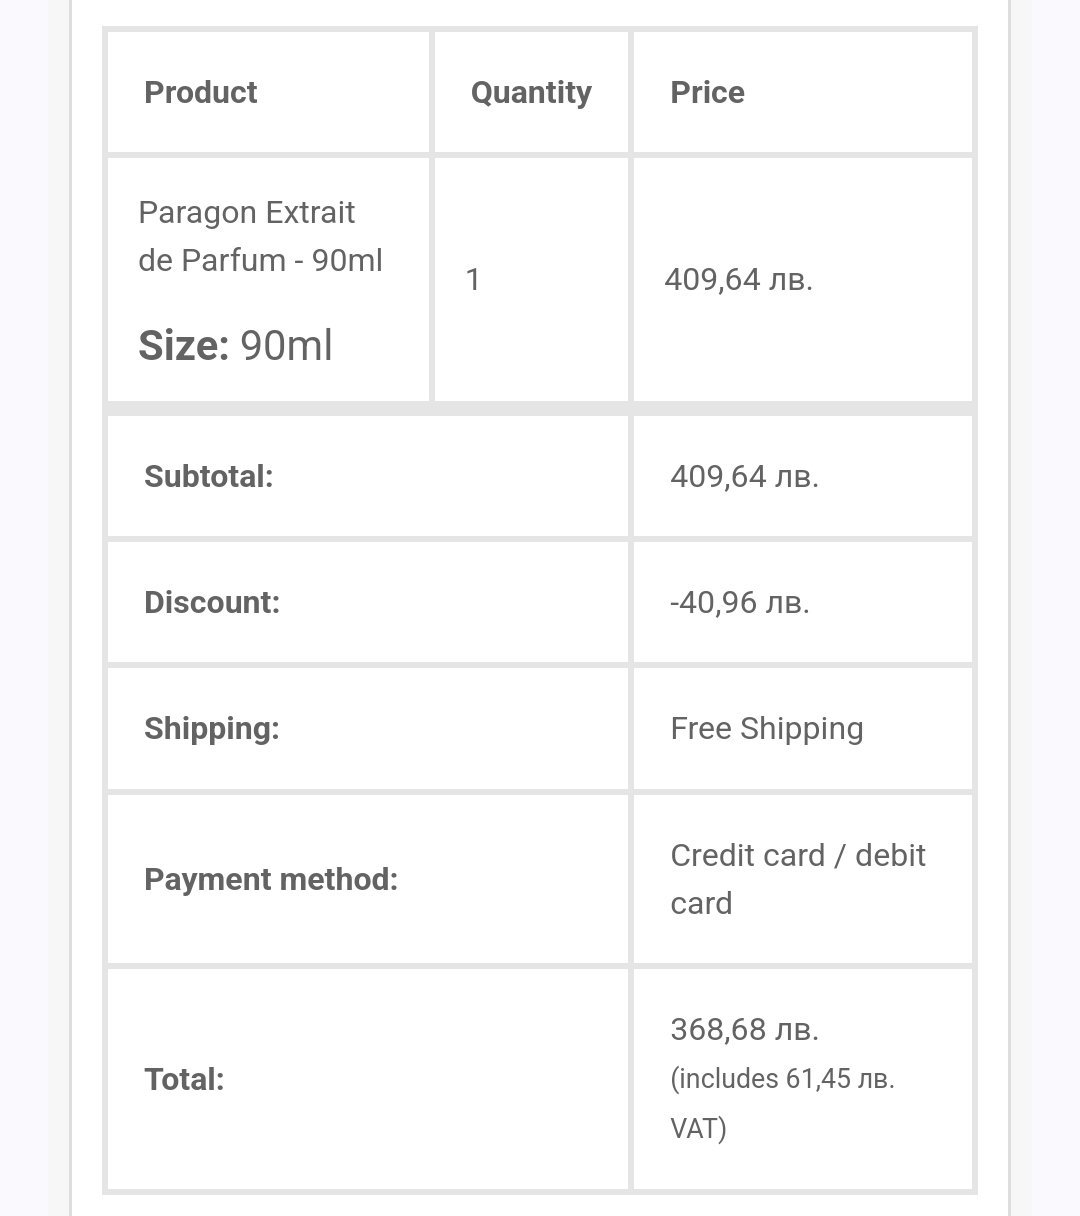Select the bold Size label
Viewport: 1080px width, 1216px height.
pos(183,345)
